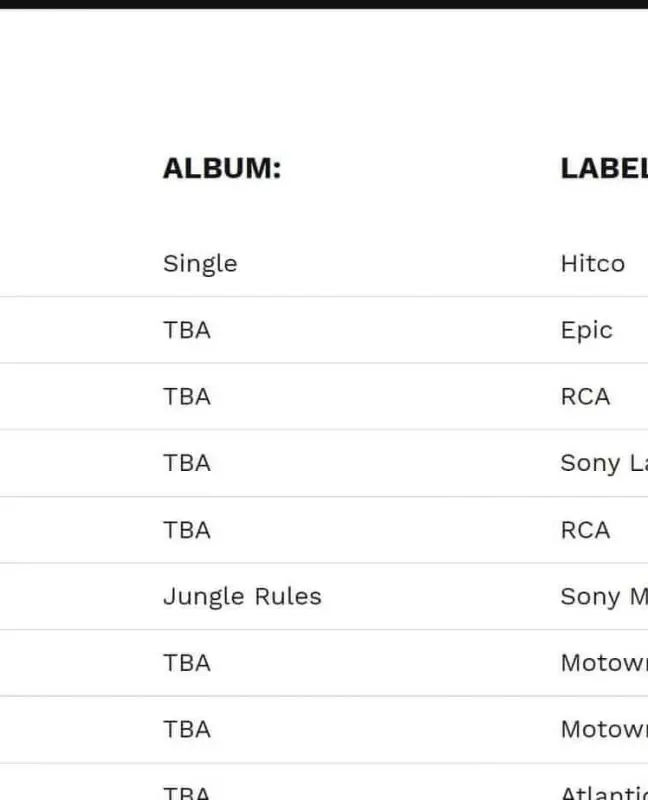Click the LABEL column header
The width and height of the screenshot is (648, 800).
click(603, 168)
